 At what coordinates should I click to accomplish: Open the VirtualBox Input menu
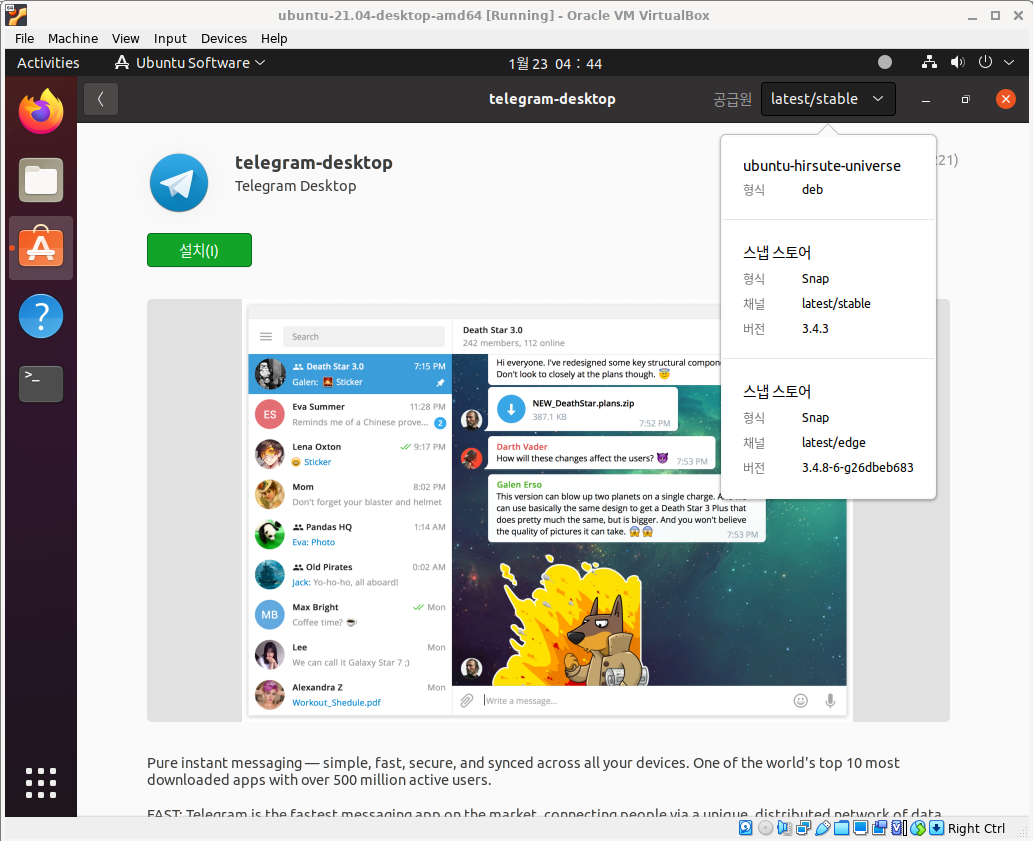coord(170,38)
